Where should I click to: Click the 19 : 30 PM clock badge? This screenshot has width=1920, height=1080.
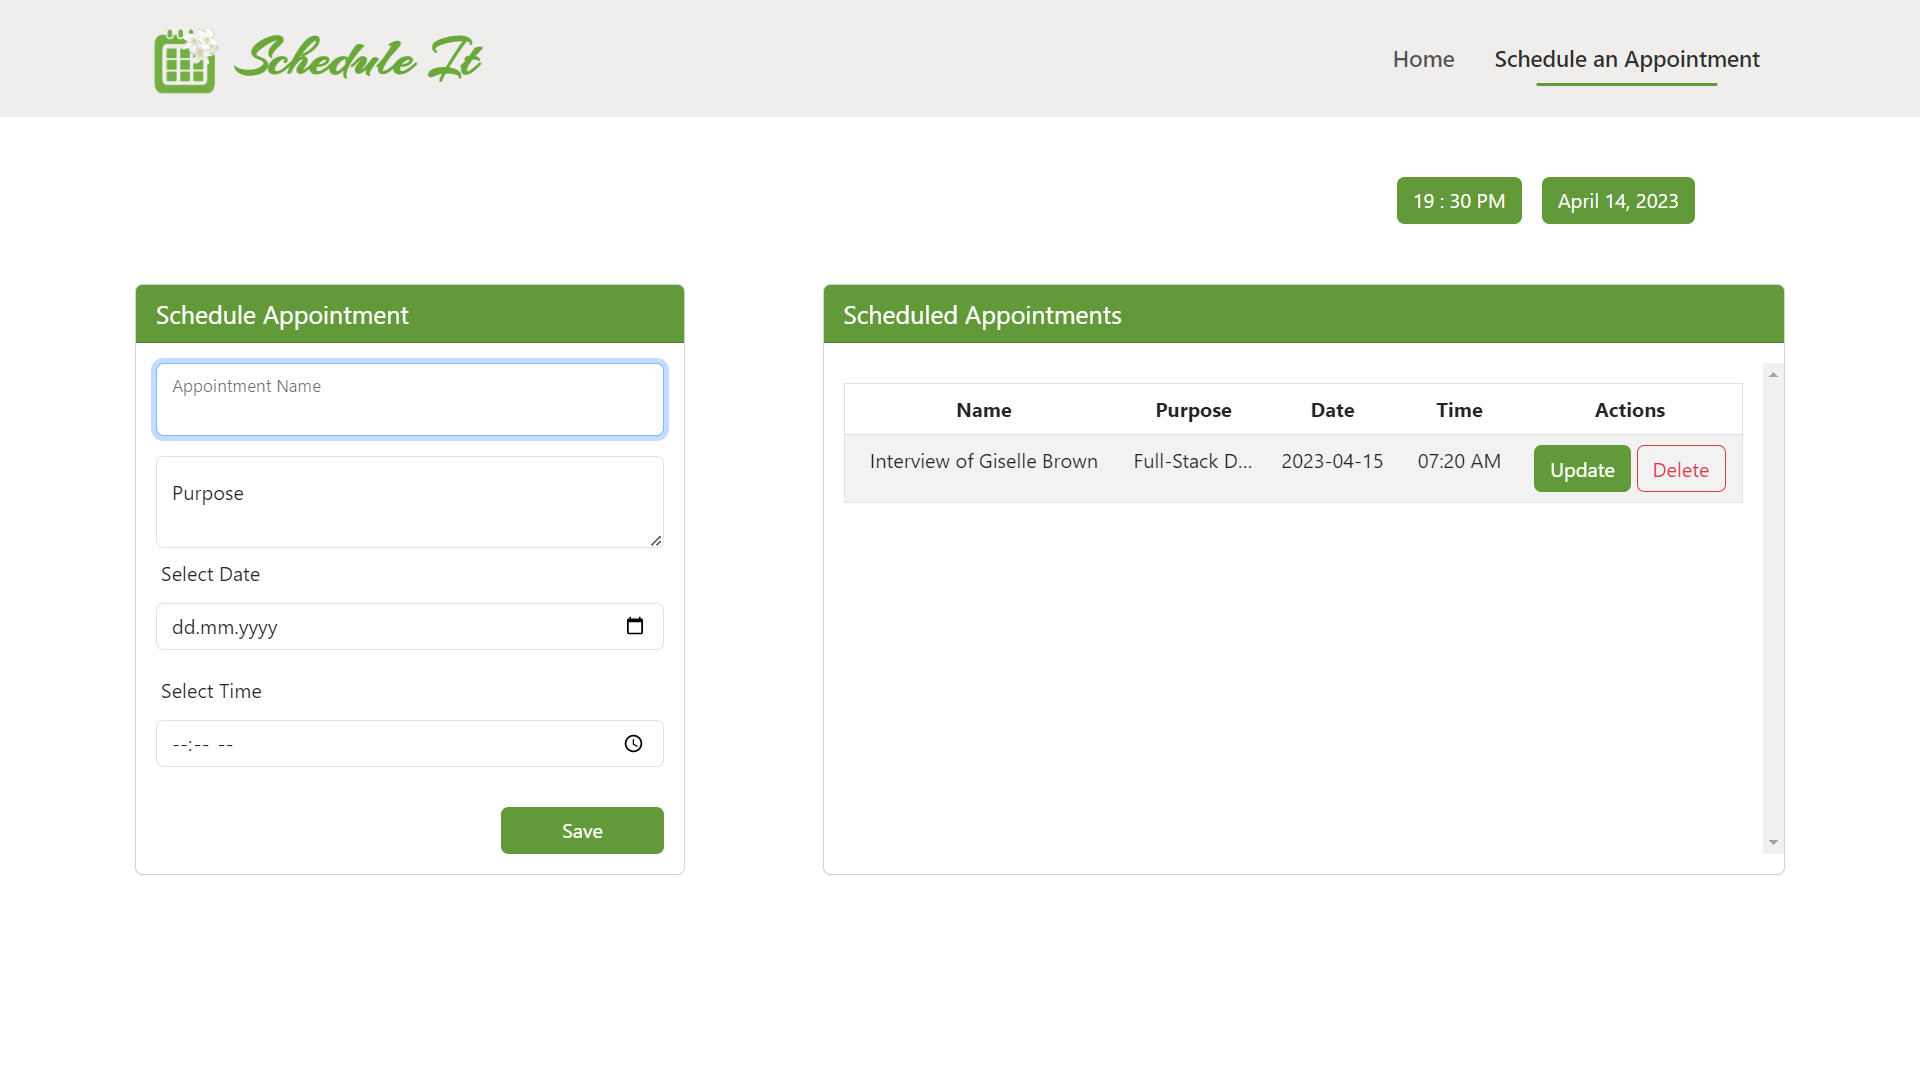(1459, 200)
